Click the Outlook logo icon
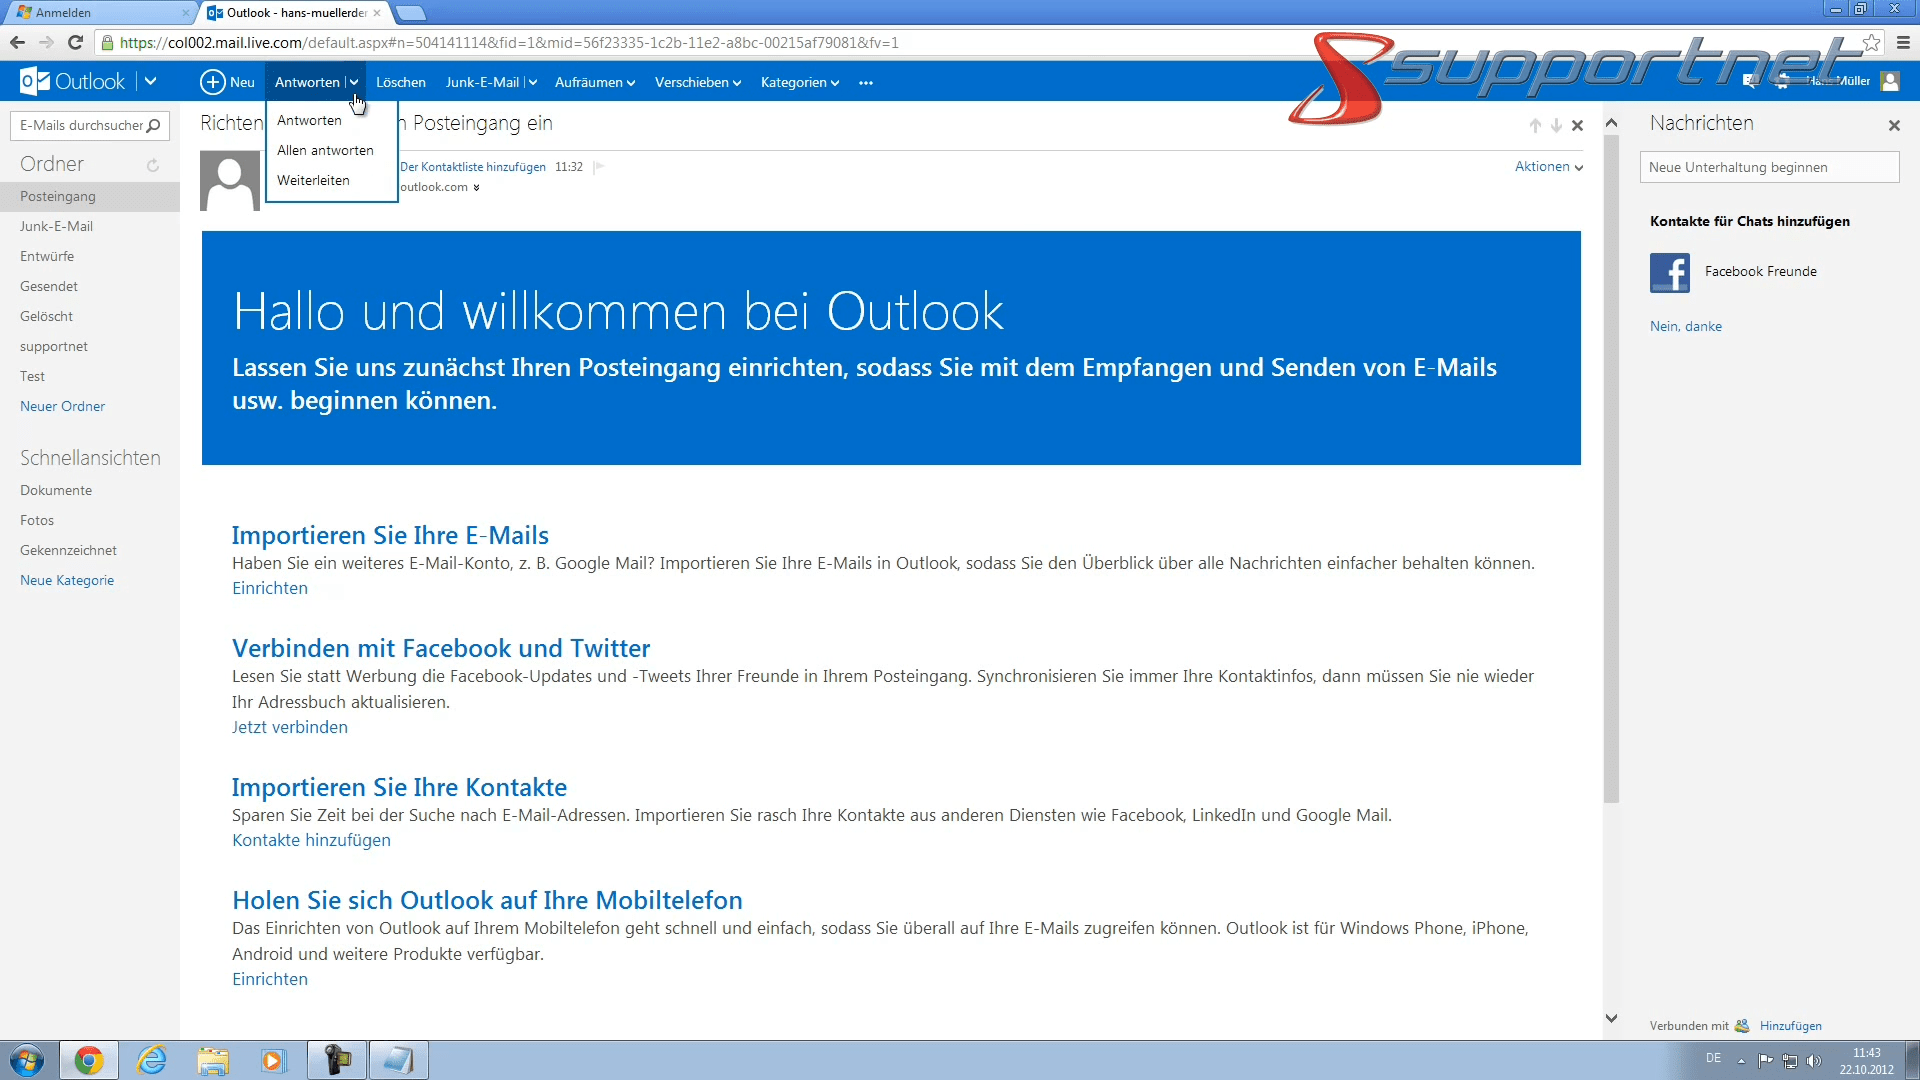This screenshot has width=1920, height=1080. point(35,82)
